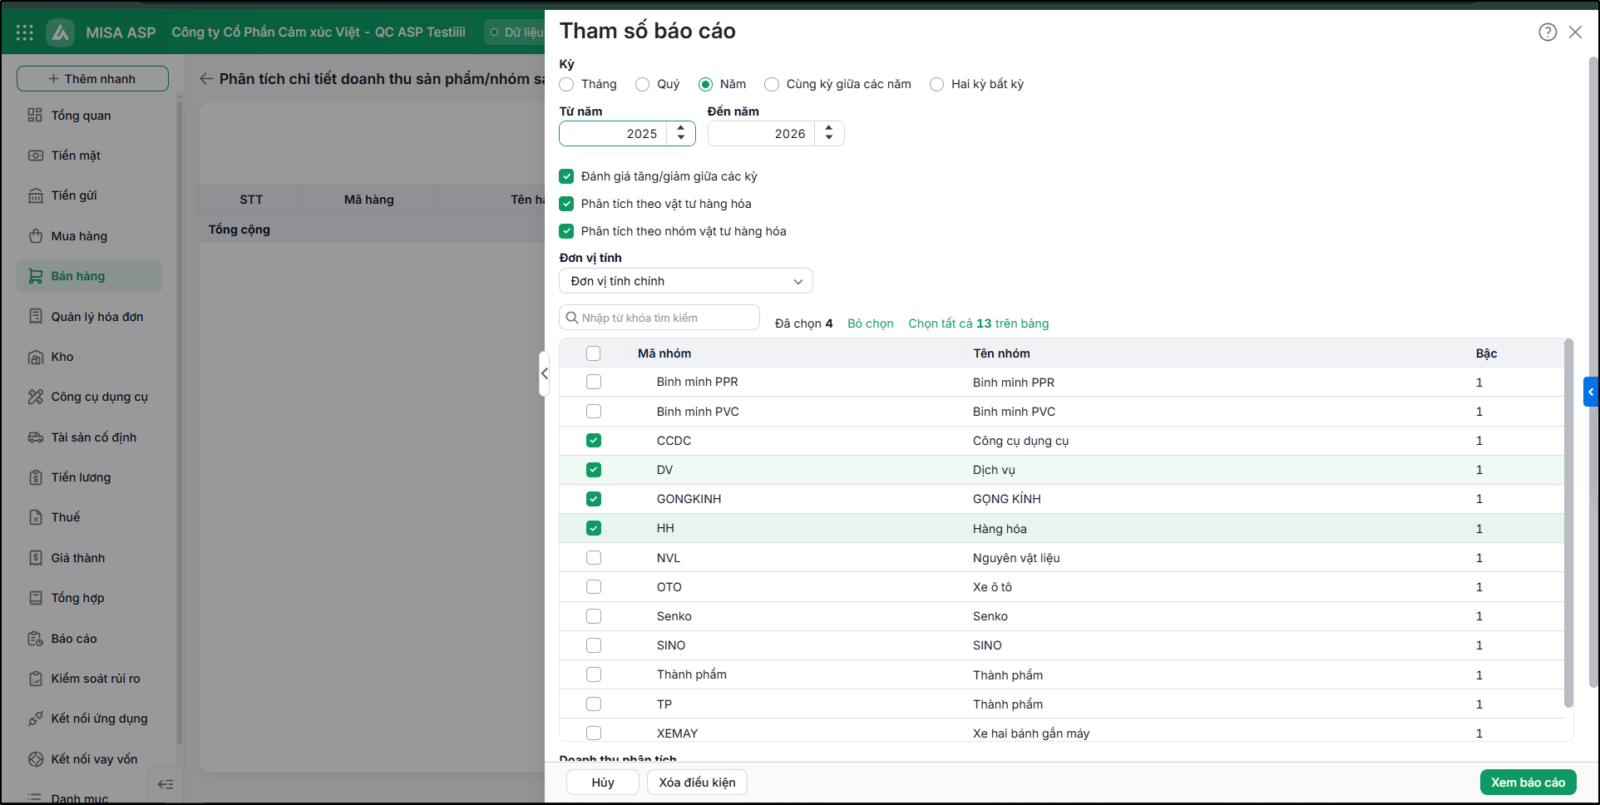Increase the Từ năm year value
1600x805 pixels.
[x=681, y=128]
